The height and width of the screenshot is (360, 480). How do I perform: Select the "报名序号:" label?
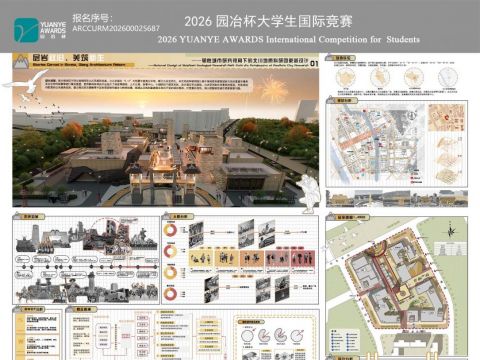(x=93, y=18)
